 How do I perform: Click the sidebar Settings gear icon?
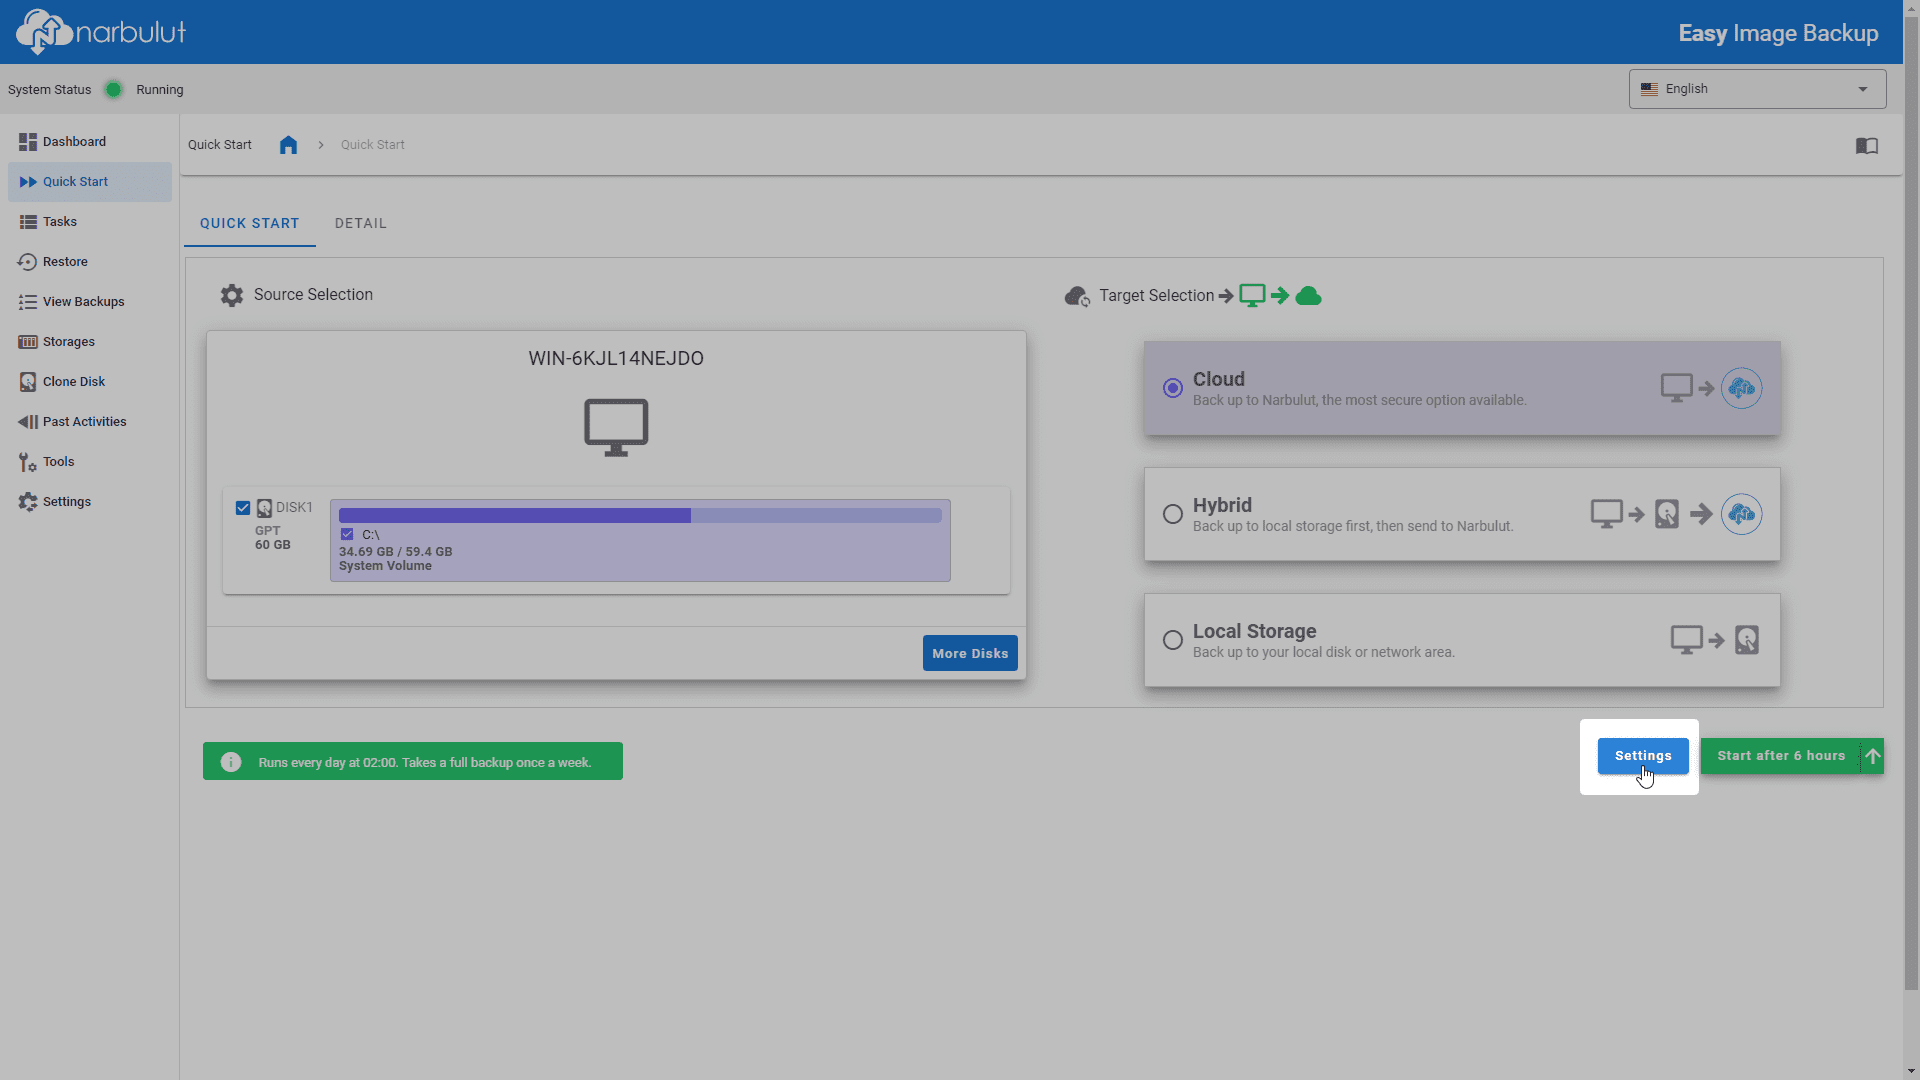pos(28,502)
